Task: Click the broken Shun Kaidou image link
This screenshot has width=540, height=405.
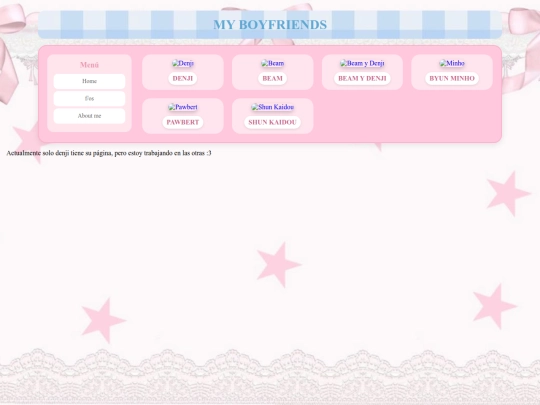Action: pyautogui.click(x=272, y=107)
